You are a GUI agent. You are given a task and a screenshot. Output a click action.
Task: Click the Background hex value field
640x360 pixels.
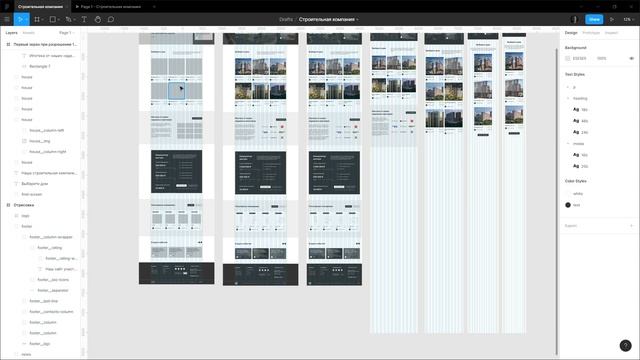(579, 58)
